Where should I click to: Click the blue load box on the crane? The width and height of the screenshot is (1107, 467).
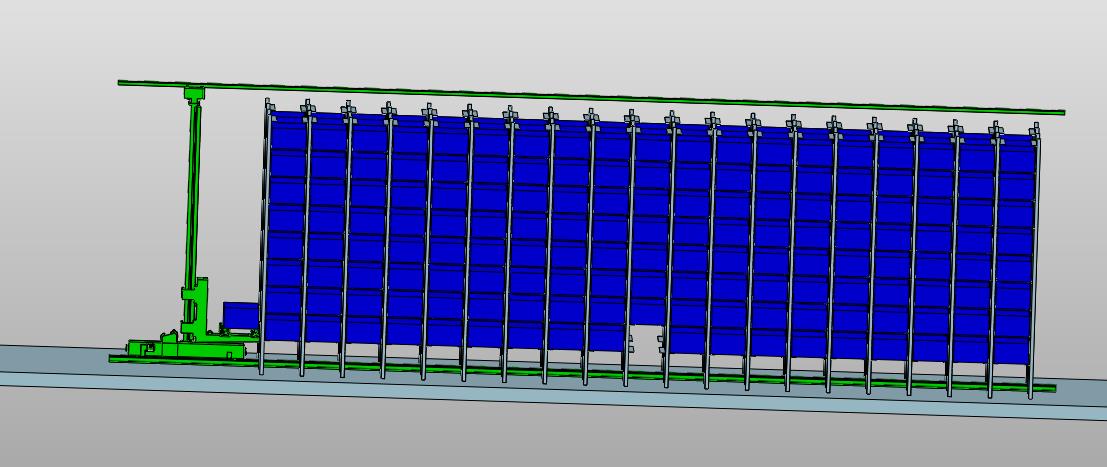tap(241, 315)
